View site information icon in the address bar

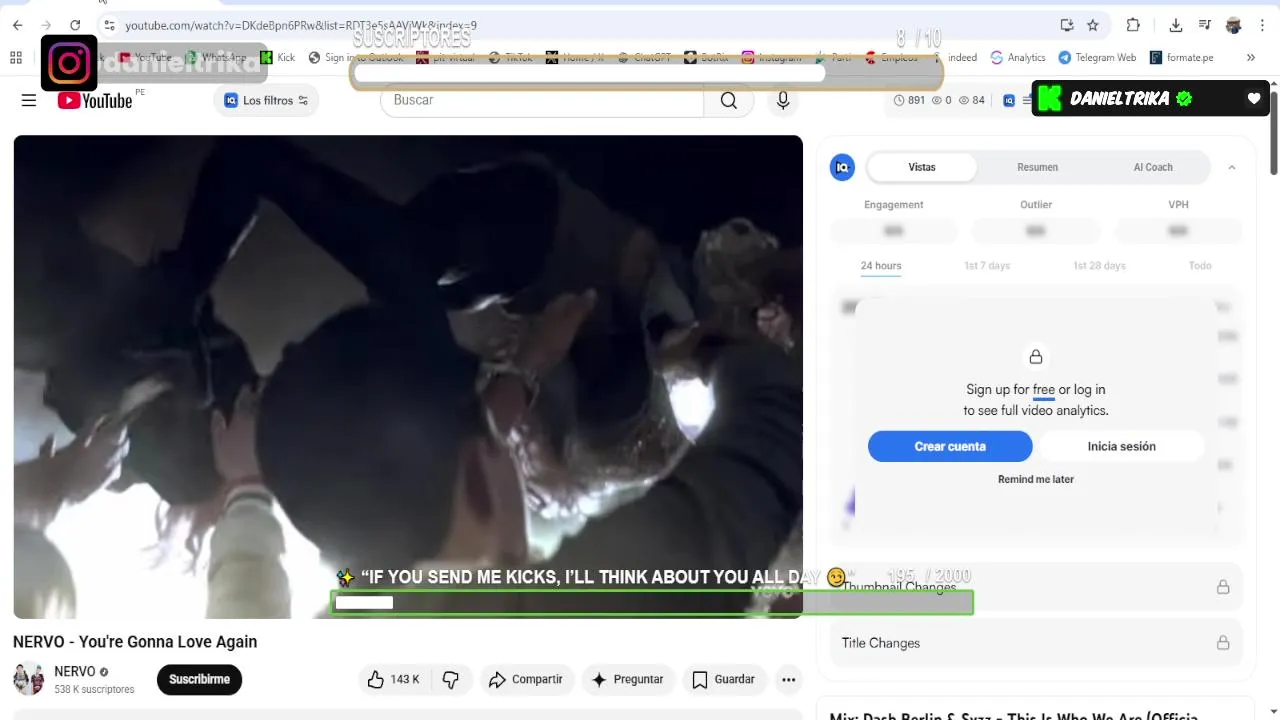[x=109, y=25]
